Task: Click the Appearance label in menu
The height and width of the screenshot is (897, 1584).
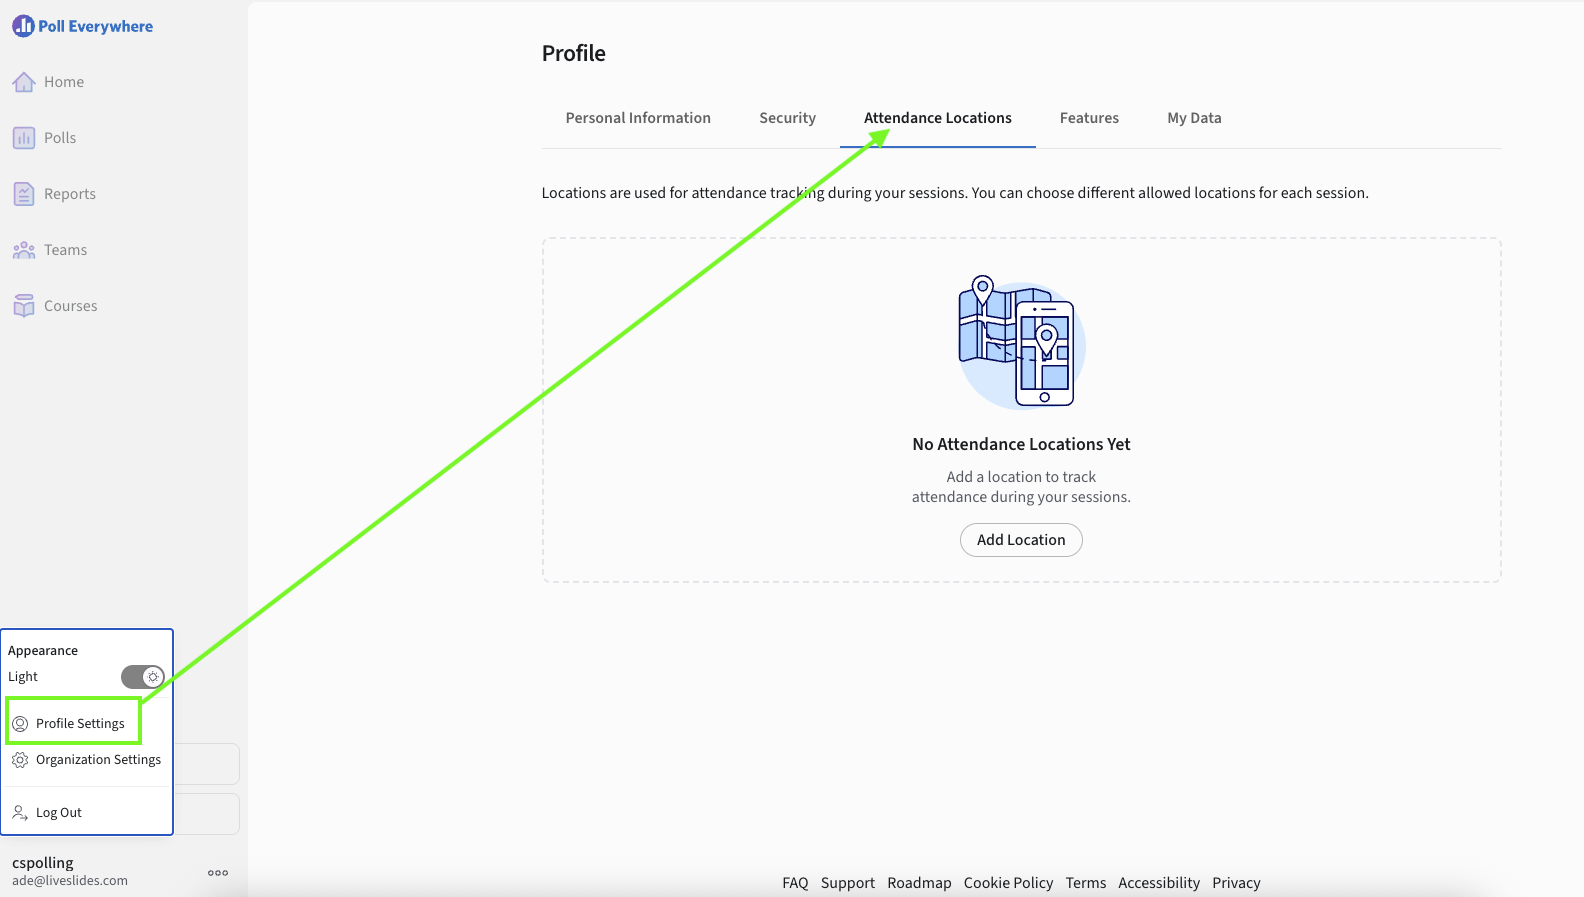Action: tap(43, 650)
